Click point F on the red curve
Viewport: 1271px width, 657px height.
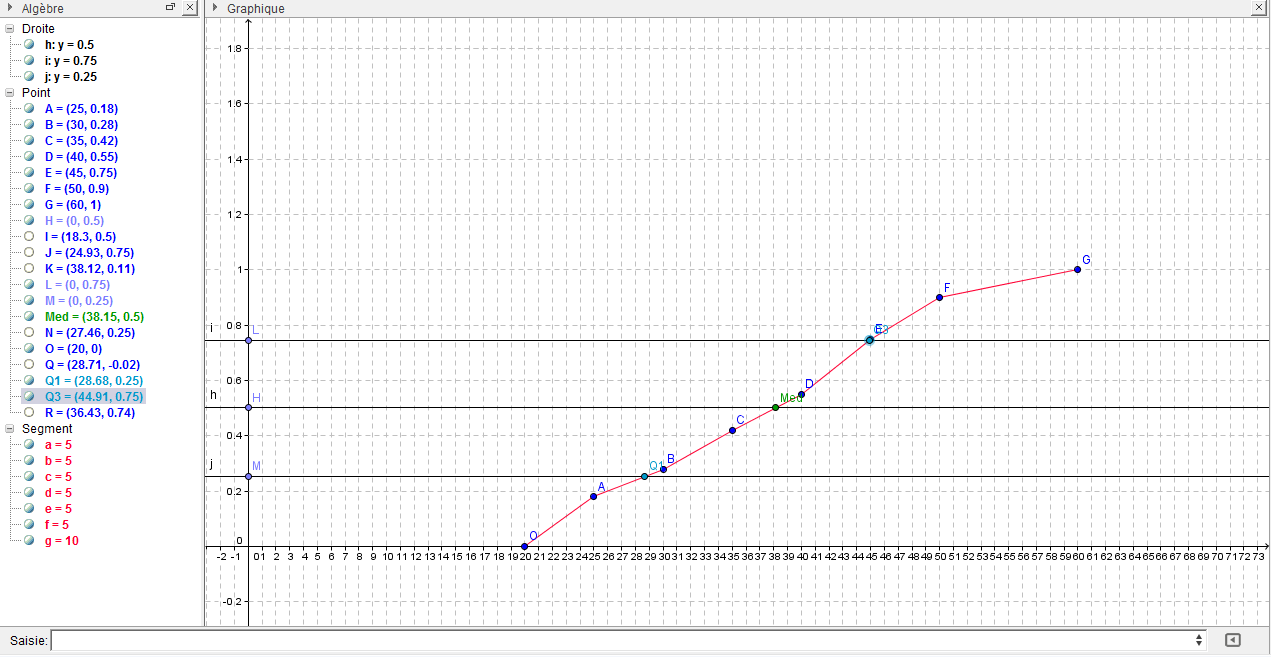pos(940,297)
